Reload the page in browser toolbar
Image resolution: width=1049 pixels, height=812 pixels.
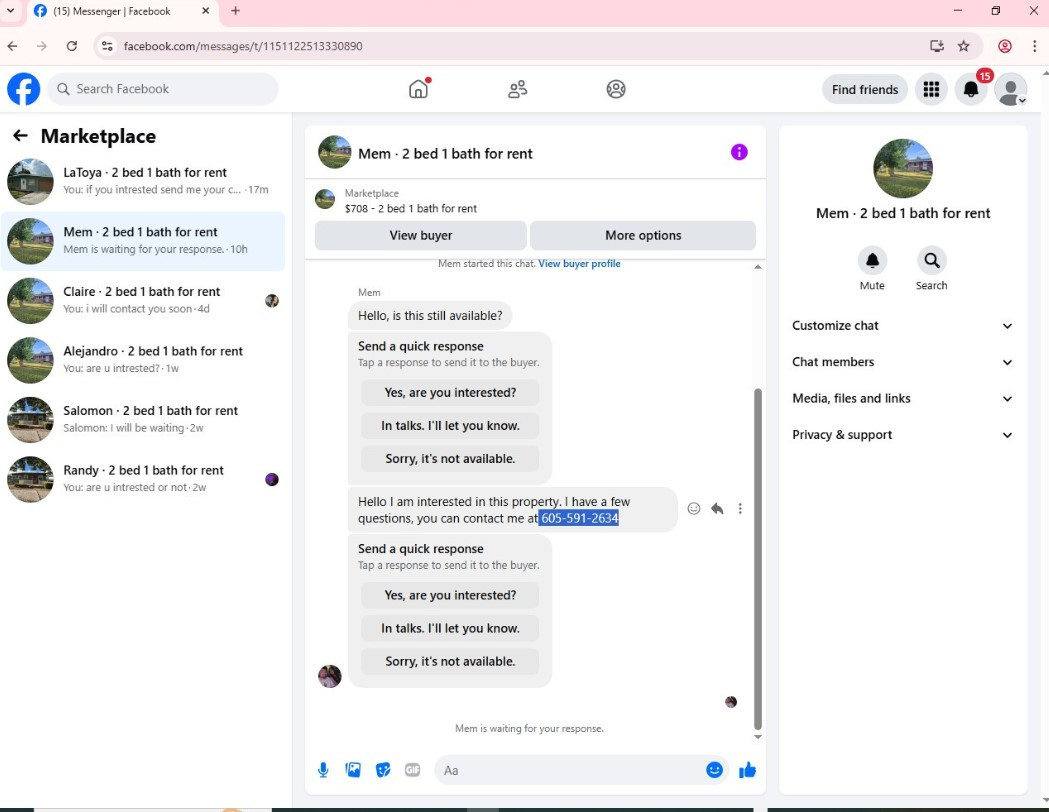(x=72, y=46)
